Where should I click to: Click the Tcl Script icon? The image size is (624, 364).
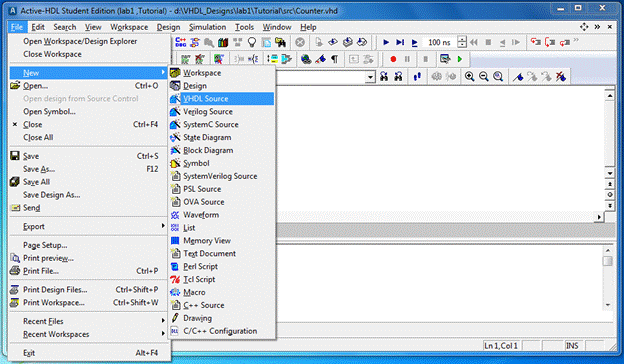tap(175, 279)
